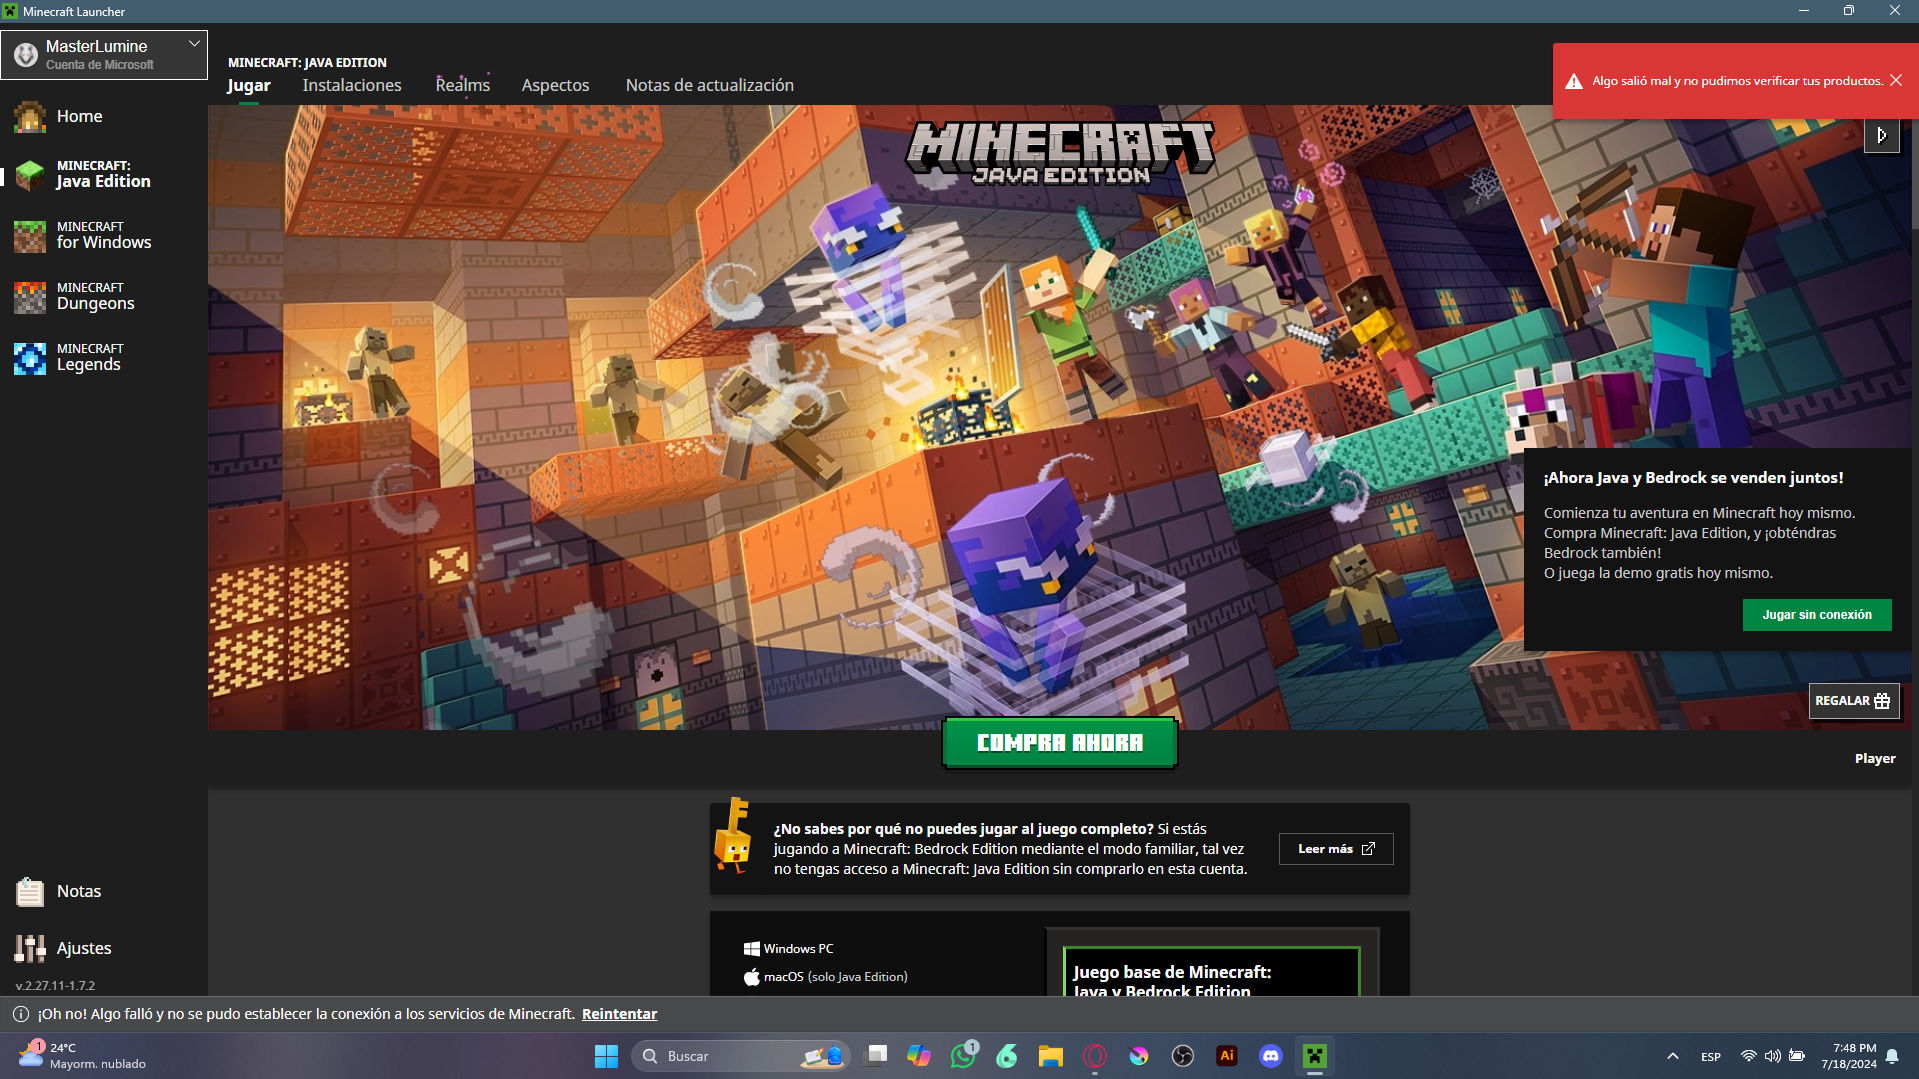Collapse the news panel with arrow button

1881,135
